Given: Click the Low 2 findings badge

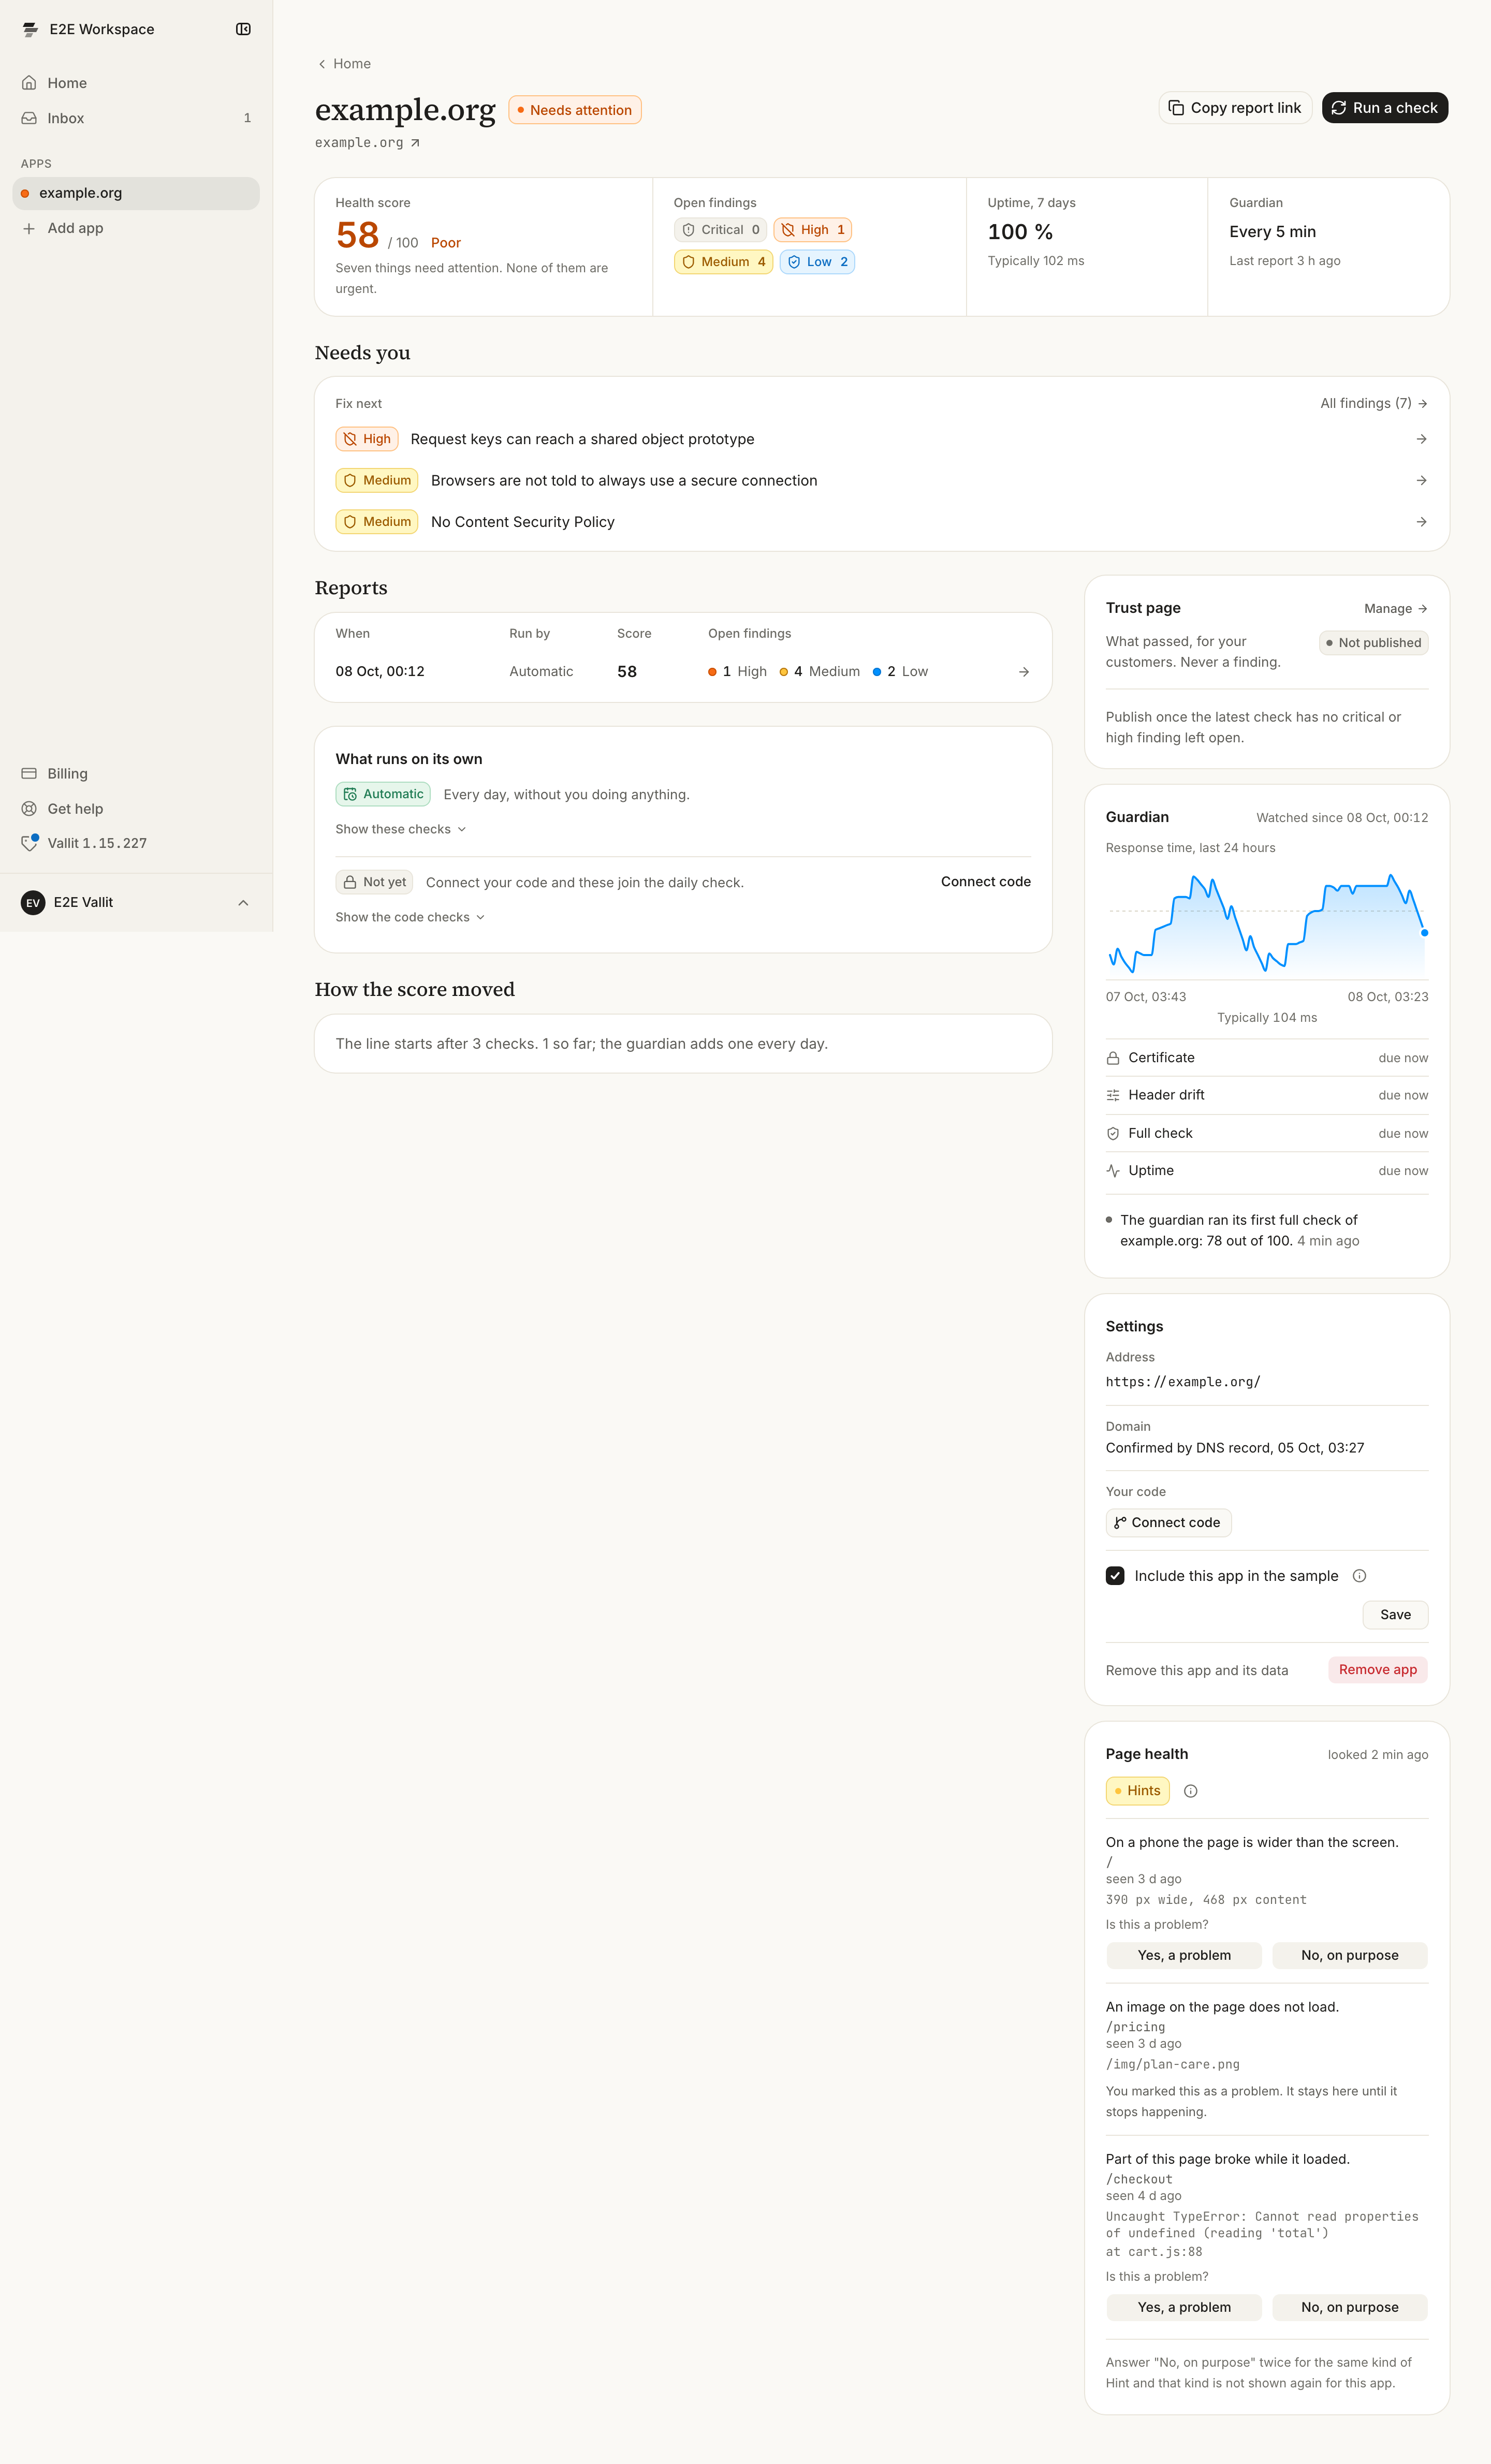Looking at the screenshot, I should click(x=817, y=262).
